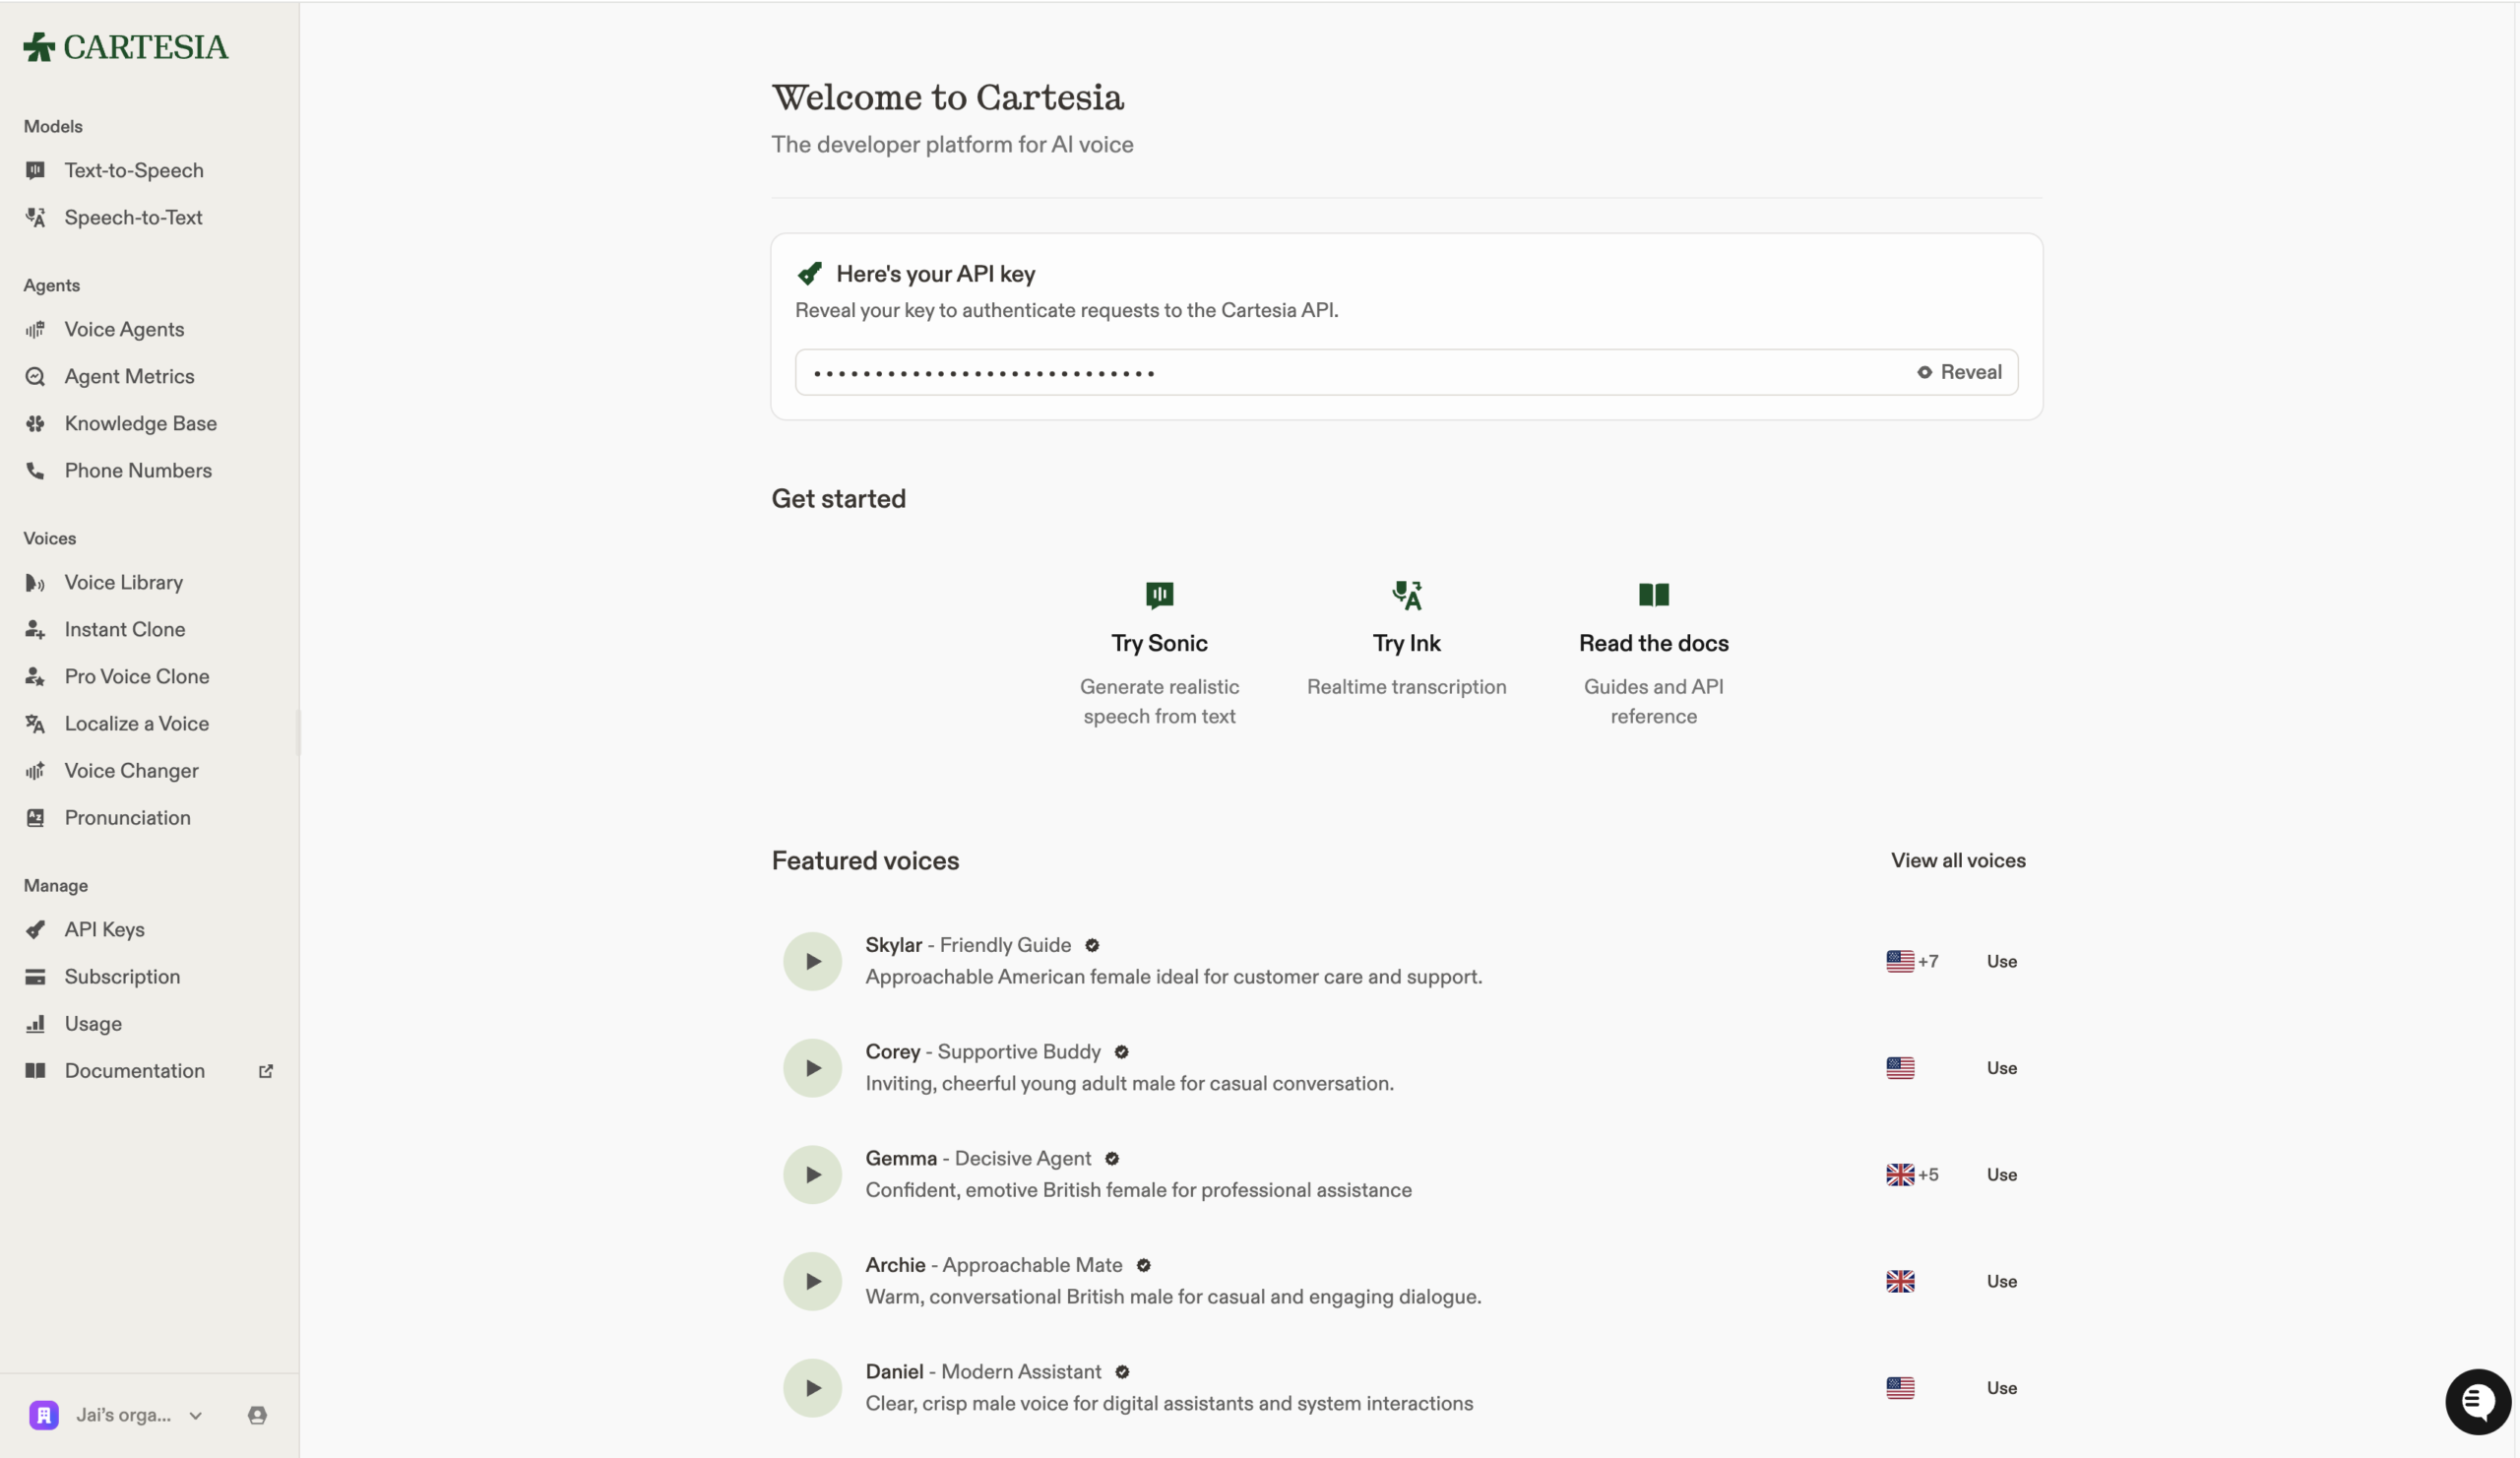The width and height of the screenshot is (2520, 1458).
Task: Click the UK flag in Archie's row
Action: pos(1900,1281)
